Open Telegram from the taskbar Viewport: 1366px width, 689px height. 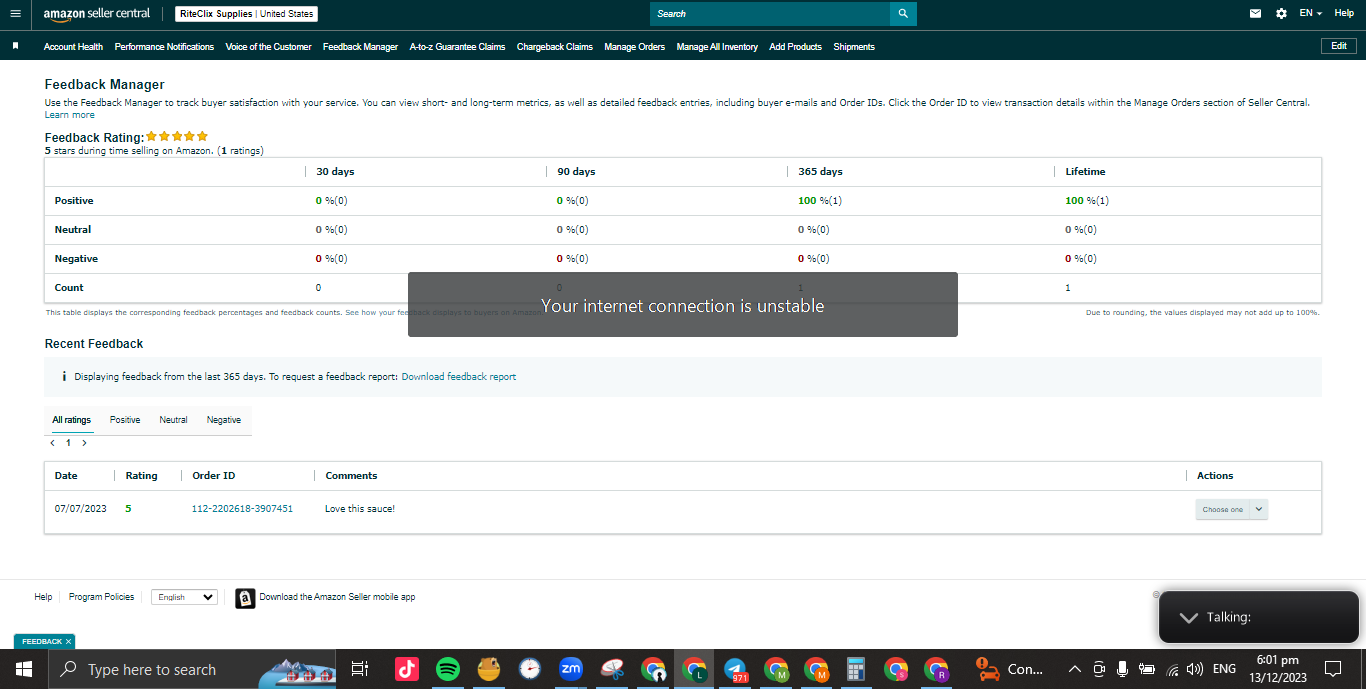[735, 669]
